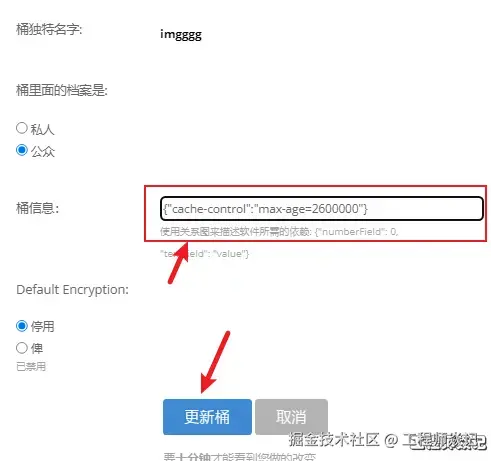Click the numberField hint text below input
Screen dimensions: 491x461
(x=279, y=231)
